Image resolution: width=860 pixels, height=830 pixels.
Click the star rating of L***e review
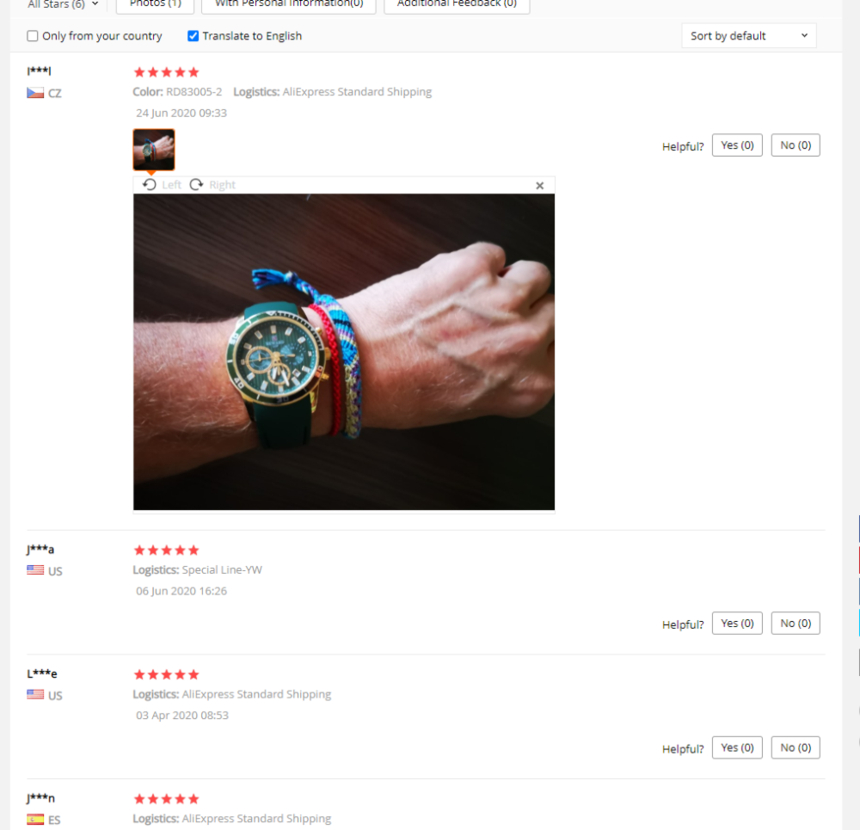click(x=166, y=674)
